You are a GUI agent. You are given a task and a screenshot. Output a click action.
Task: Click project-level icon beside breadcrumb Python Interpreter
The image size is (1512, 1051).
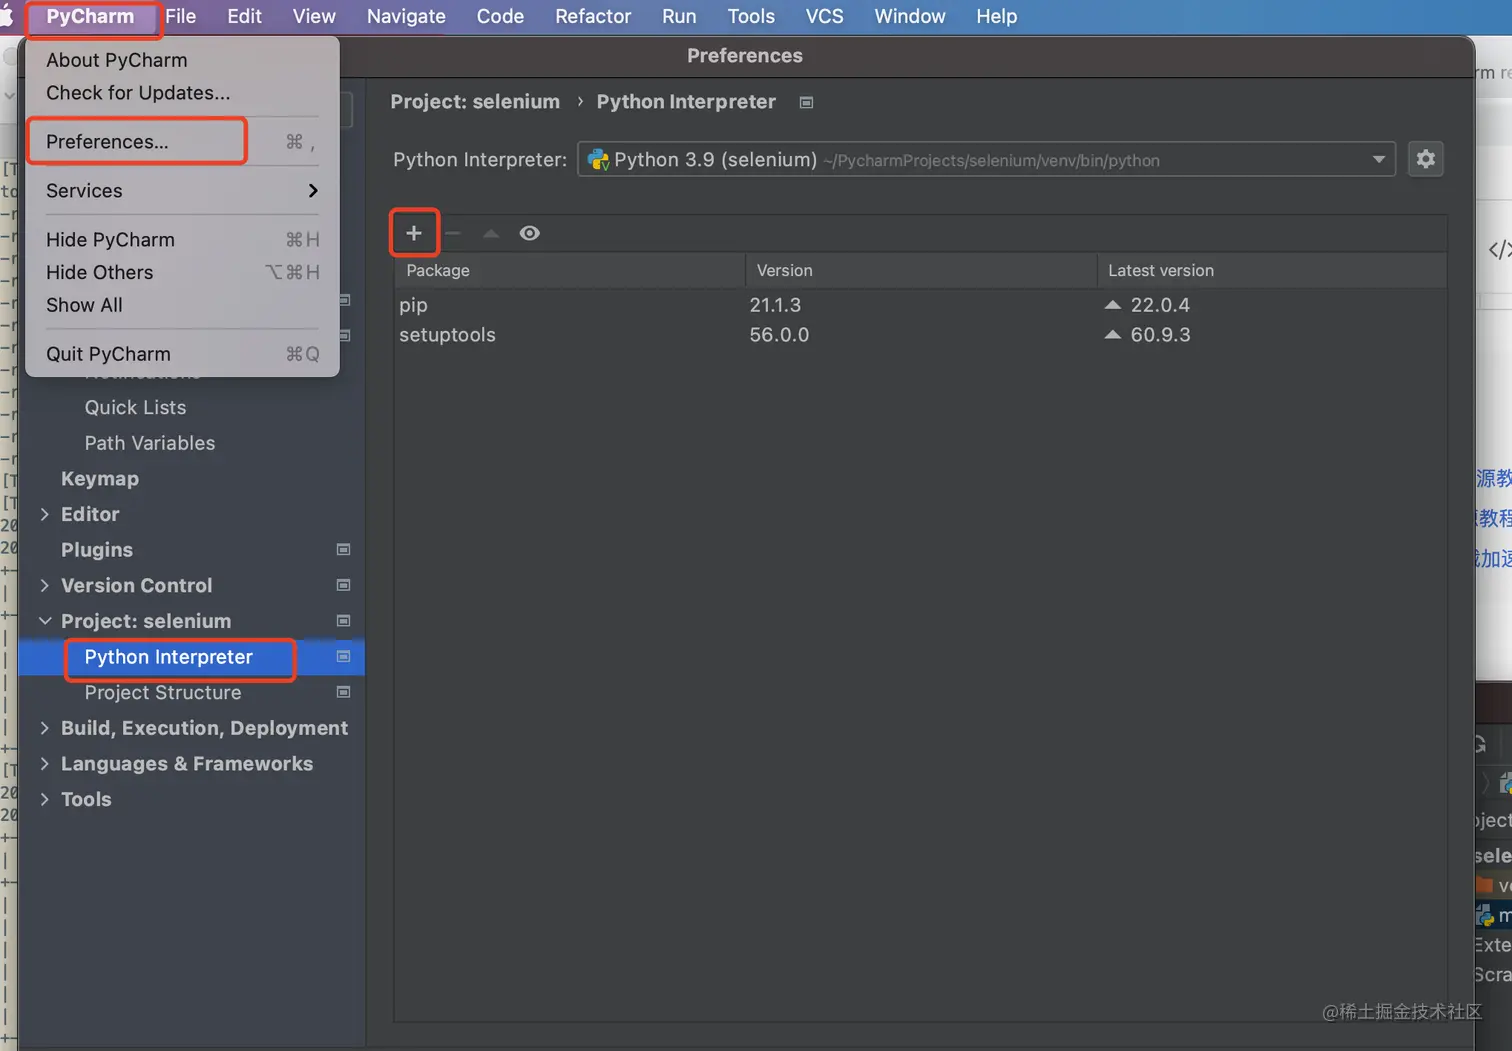point(806,102)
